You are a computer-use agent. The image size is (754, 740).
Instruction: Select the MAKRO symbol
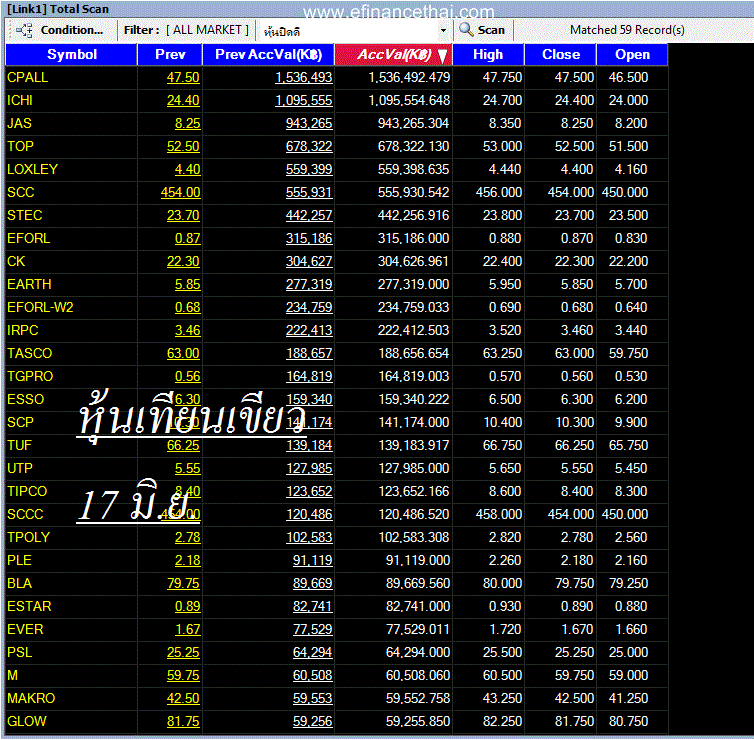31,699
